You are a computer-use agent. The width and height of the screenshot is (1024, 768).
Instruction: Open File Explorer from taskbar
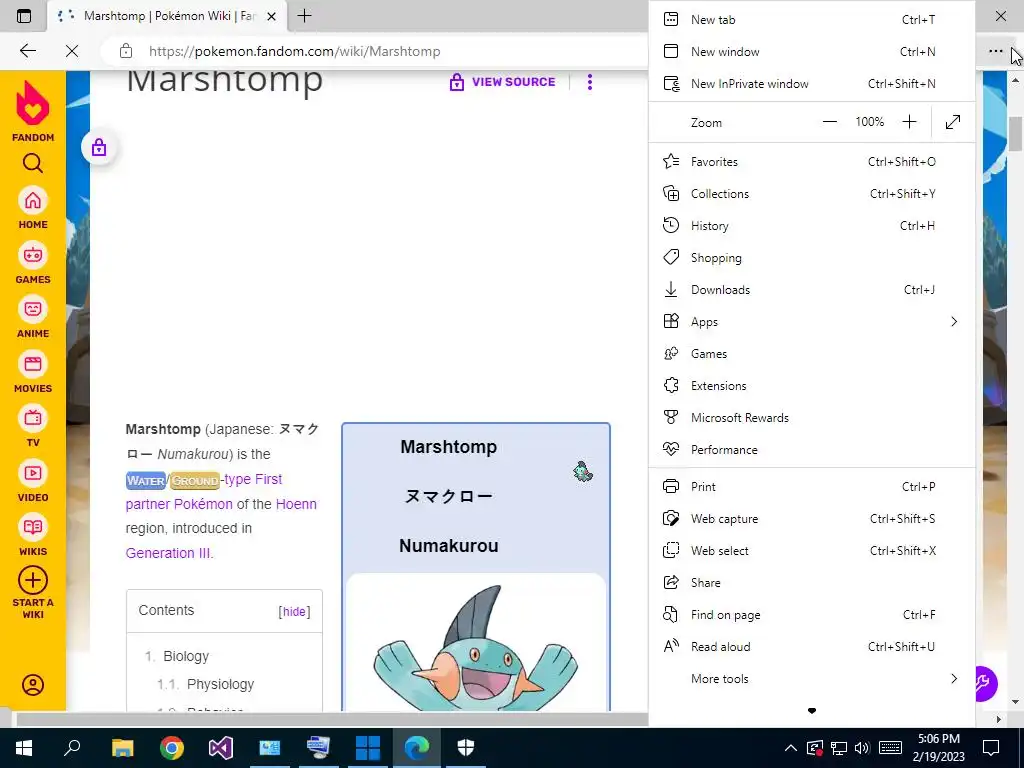click(x=122, y=748)
